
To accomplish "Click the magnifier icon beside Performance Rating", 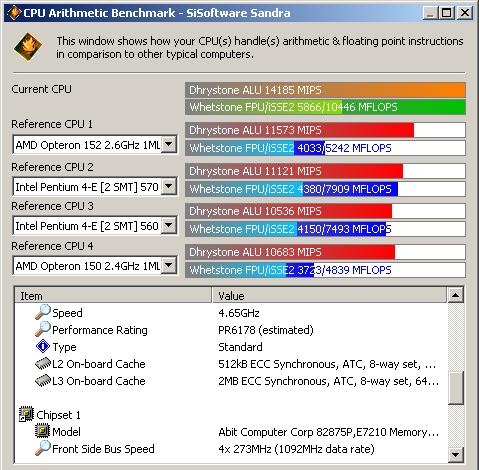I will coord(43,329).
